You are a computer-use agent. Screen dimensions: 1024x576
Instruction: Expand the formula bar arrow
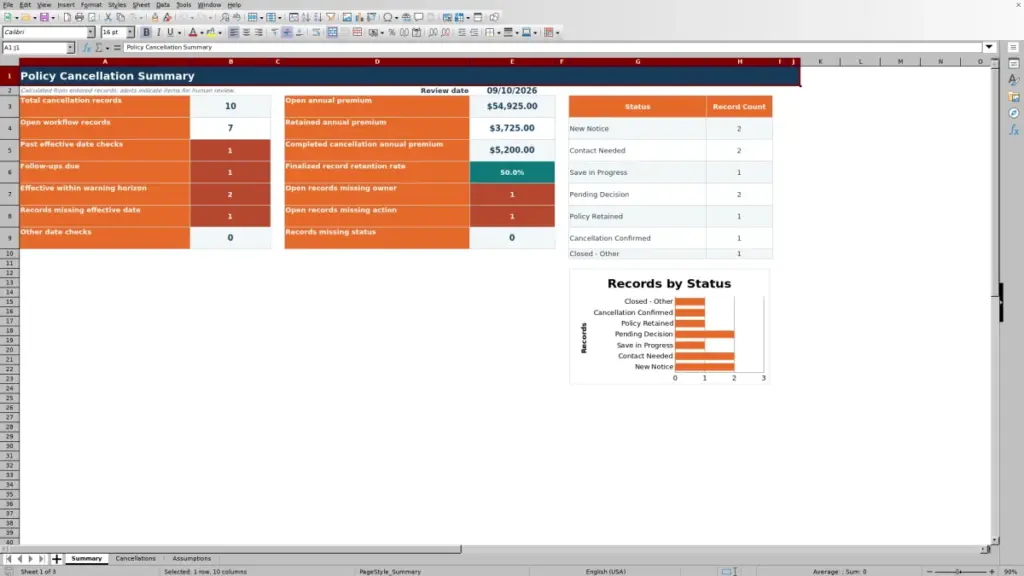tap(989, 47)
